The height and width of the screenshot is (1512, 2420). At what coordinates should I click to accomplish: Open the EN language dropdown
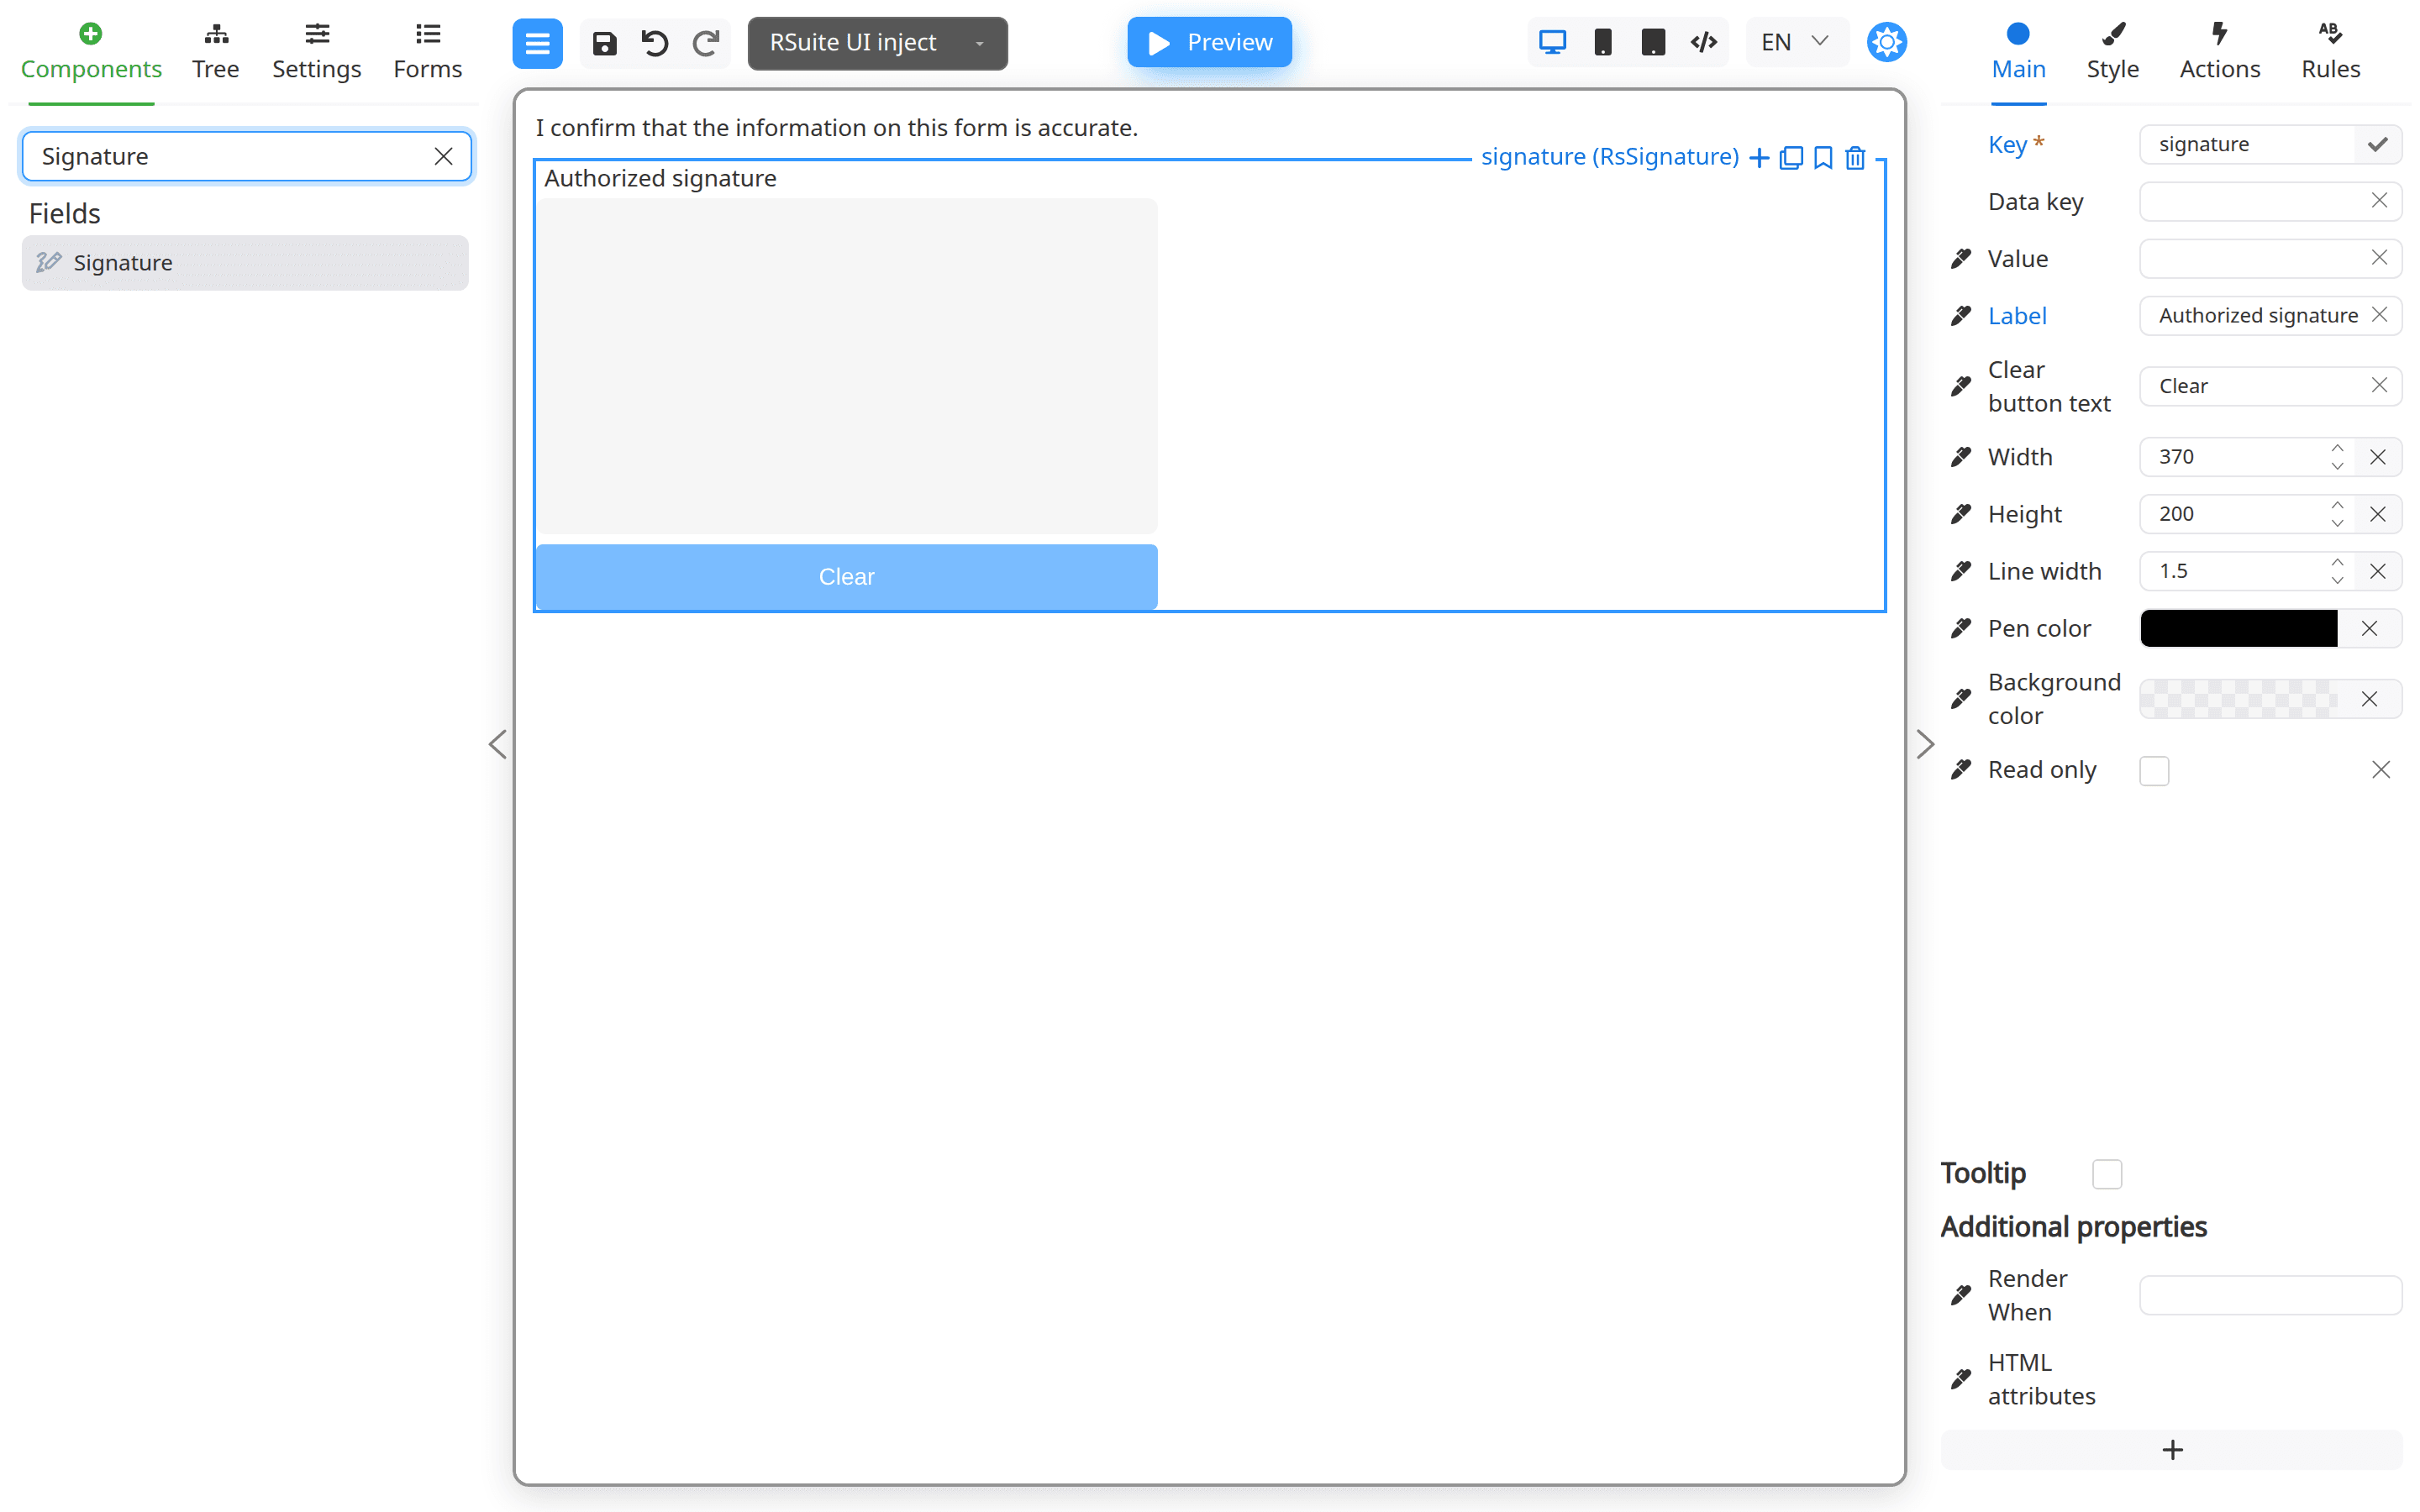pos(1796,42)
